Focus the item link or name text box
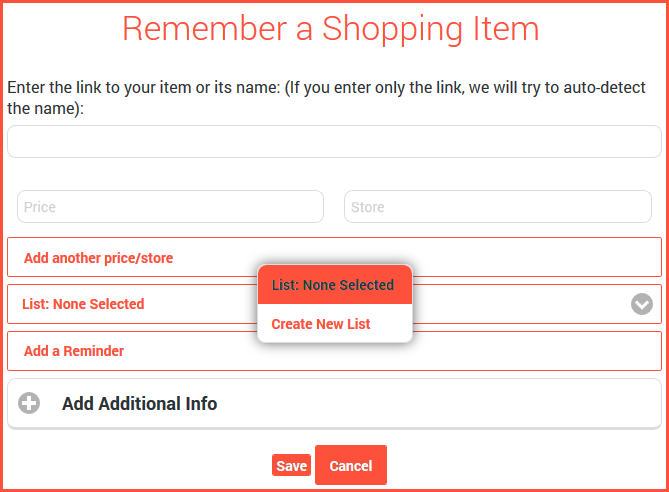The image size is (669, 492). click(x=334, y=141)
